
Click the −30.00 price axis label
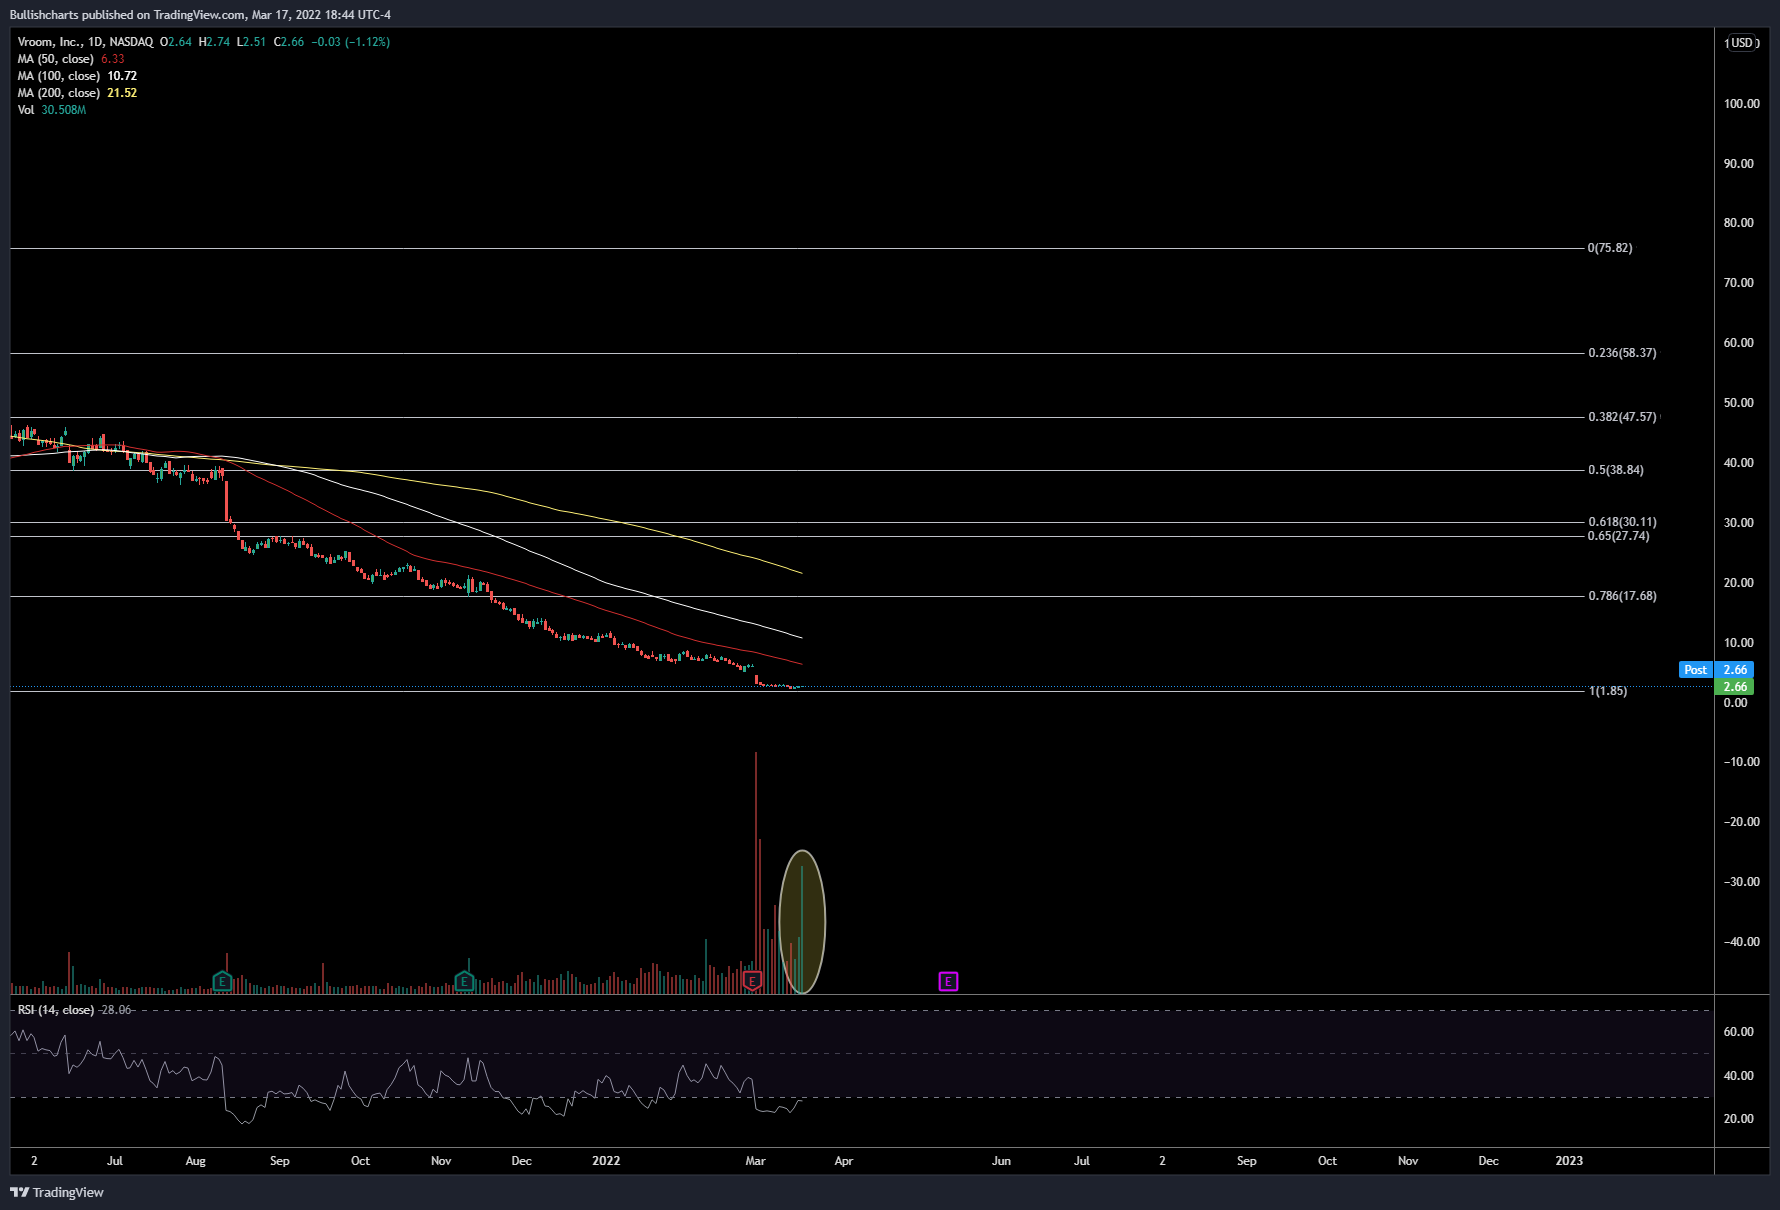(x=1742, y=882)
